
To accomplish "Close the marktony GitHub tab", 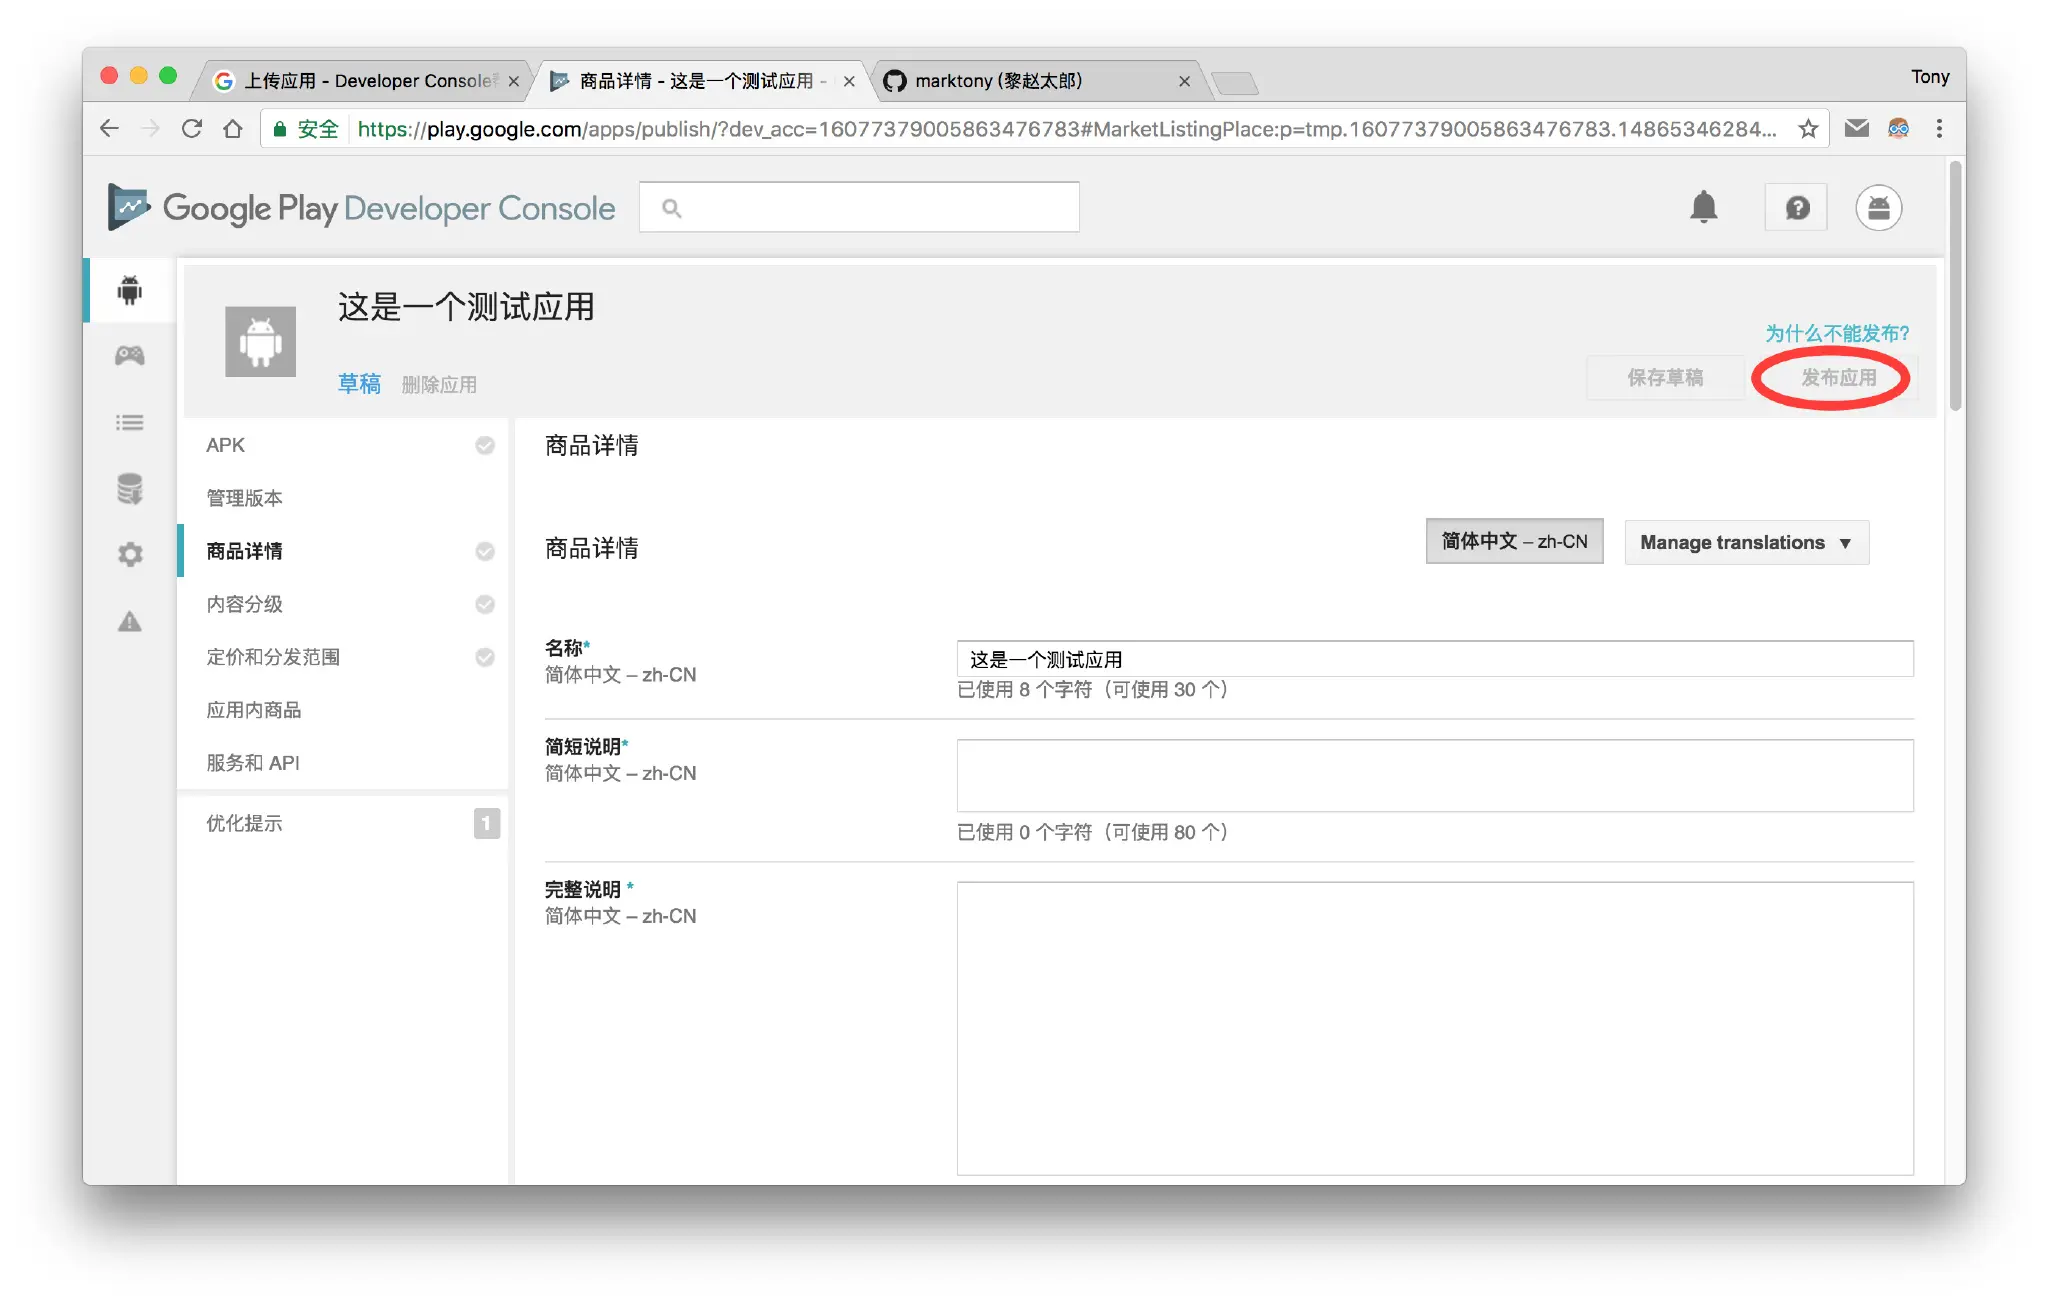I will [x=1184, y=81].
